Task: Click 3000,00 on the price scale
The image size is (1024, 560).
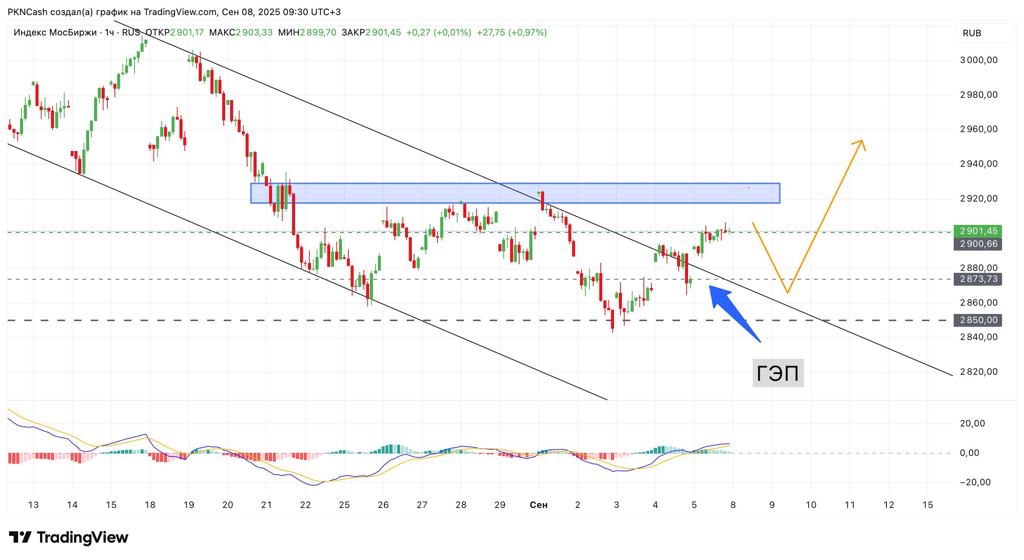Action: point(977,60)
